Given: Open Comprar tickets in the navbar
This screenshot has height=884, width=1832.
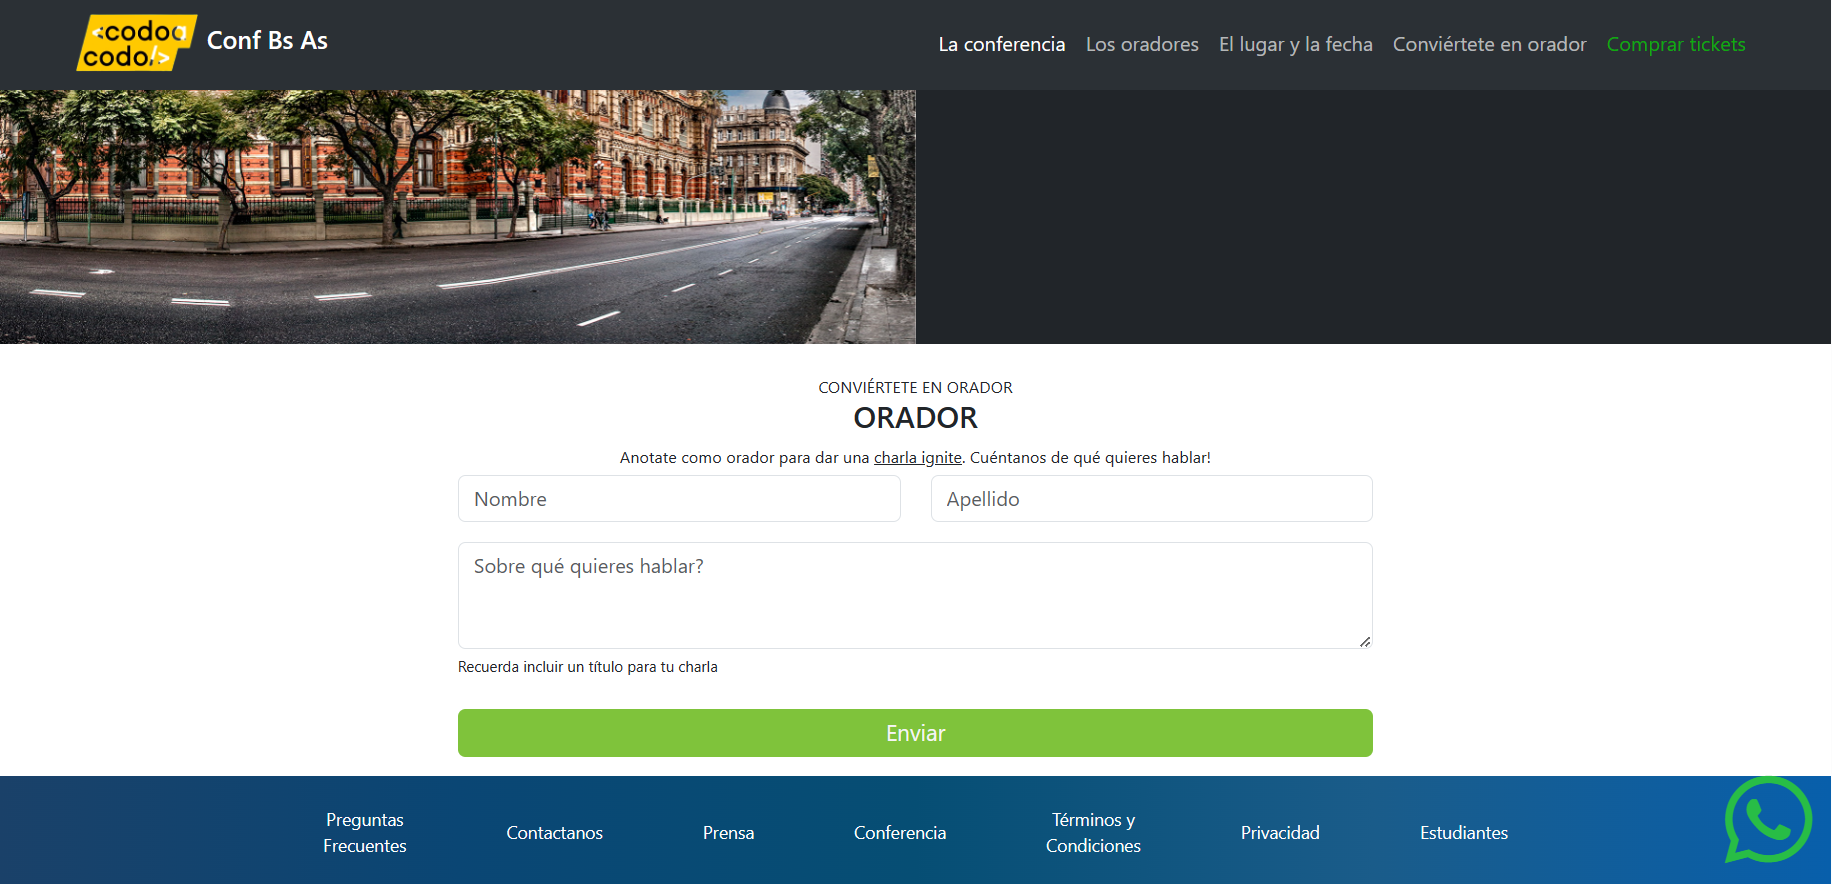Looking at the screenshot, I should (1676, 44).
